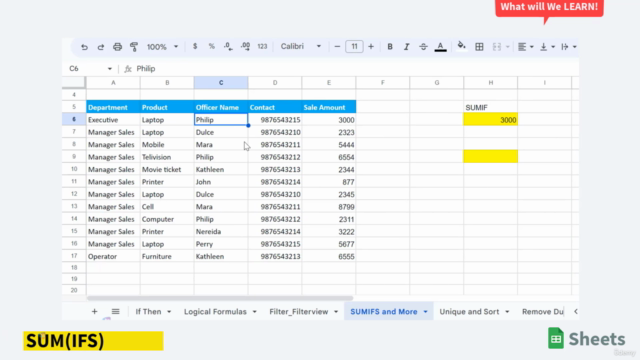The height and width of the screenshot is (360, 640).
Task: Switch to the Unique and Sort tab
Action: (469, 312)
